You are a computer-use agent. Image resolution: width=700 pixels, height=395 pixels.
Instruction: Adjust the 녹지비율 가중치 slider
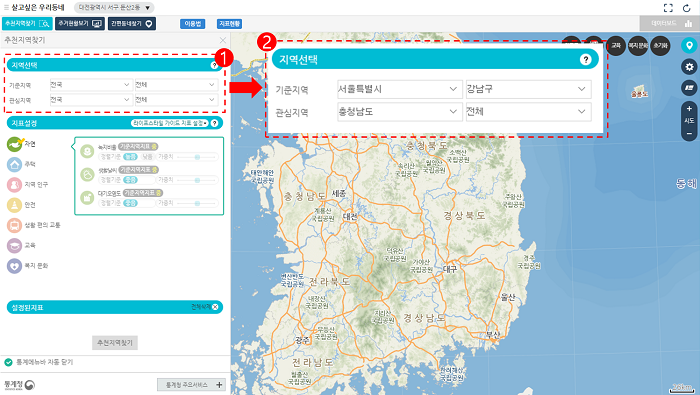click(196, 157)
